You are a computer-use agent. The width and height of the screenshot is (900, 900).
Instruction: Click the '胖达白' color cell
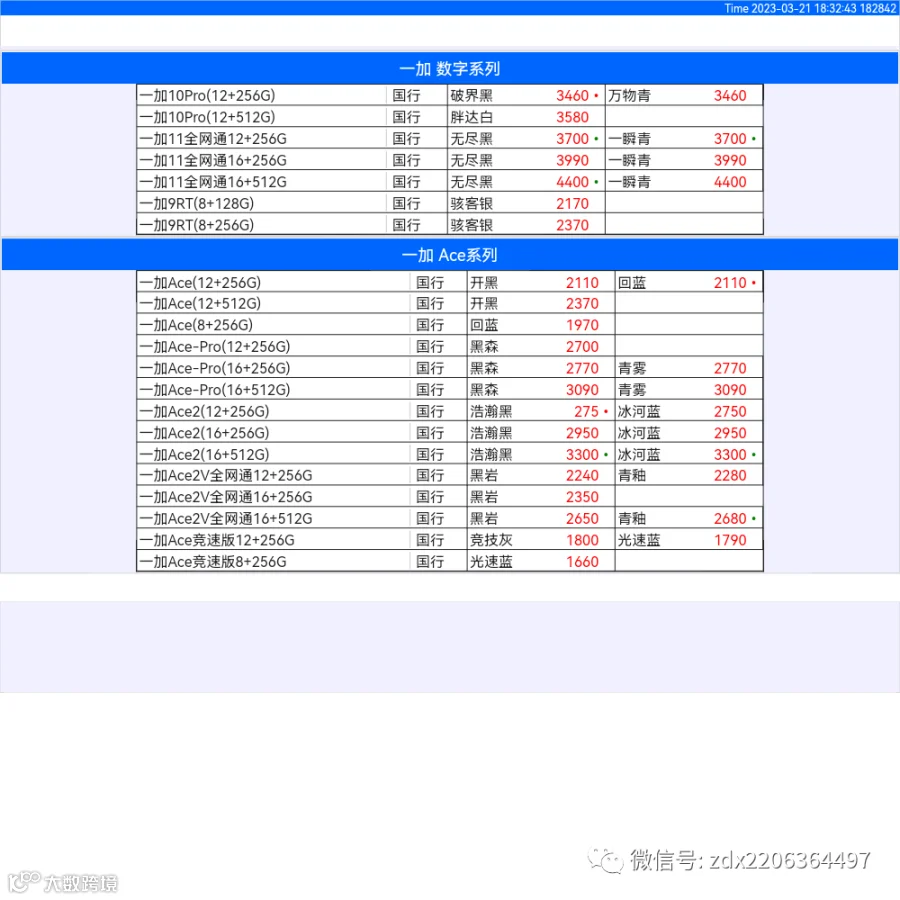pos(472,117)
